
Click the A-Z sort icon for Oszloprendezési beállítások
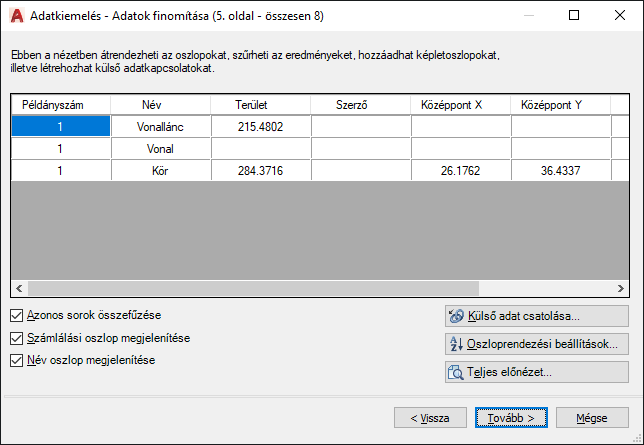456,344
